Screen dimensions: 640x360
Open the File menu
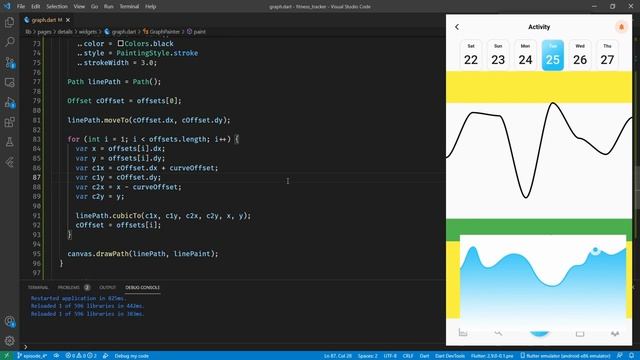21,7
